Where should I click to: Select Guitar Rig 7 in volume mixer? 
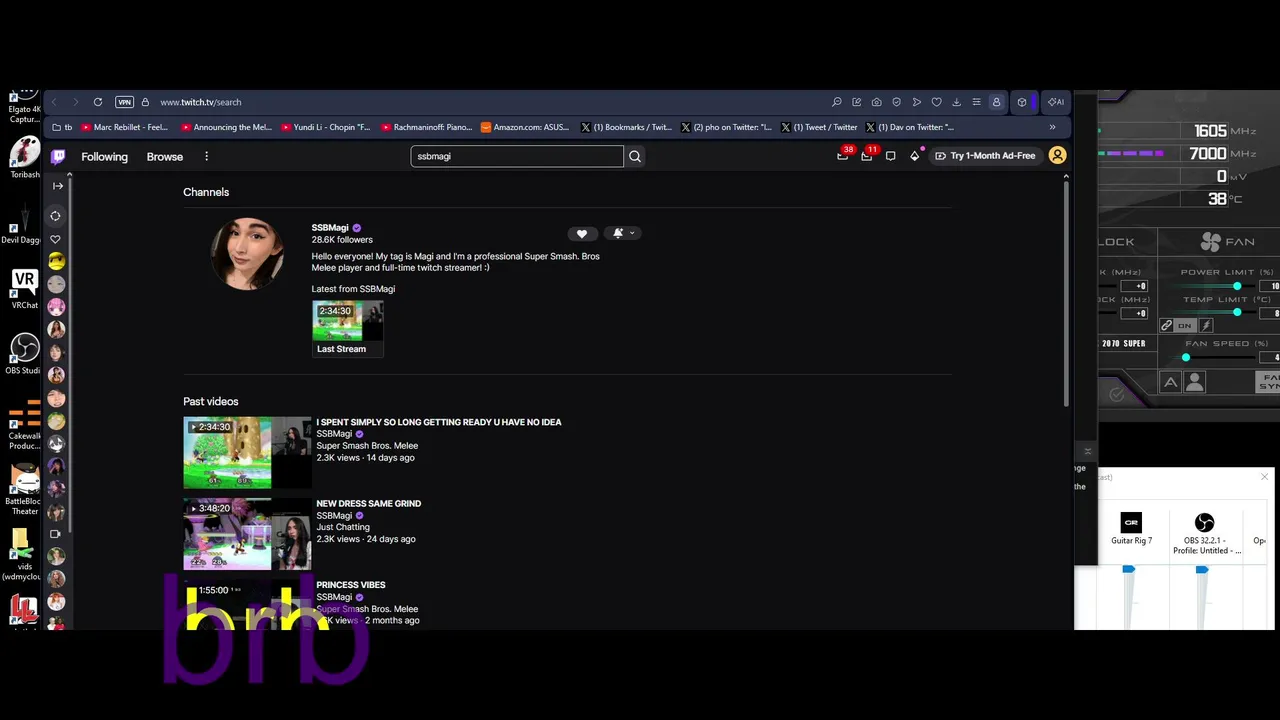[x=1131, y=529]
